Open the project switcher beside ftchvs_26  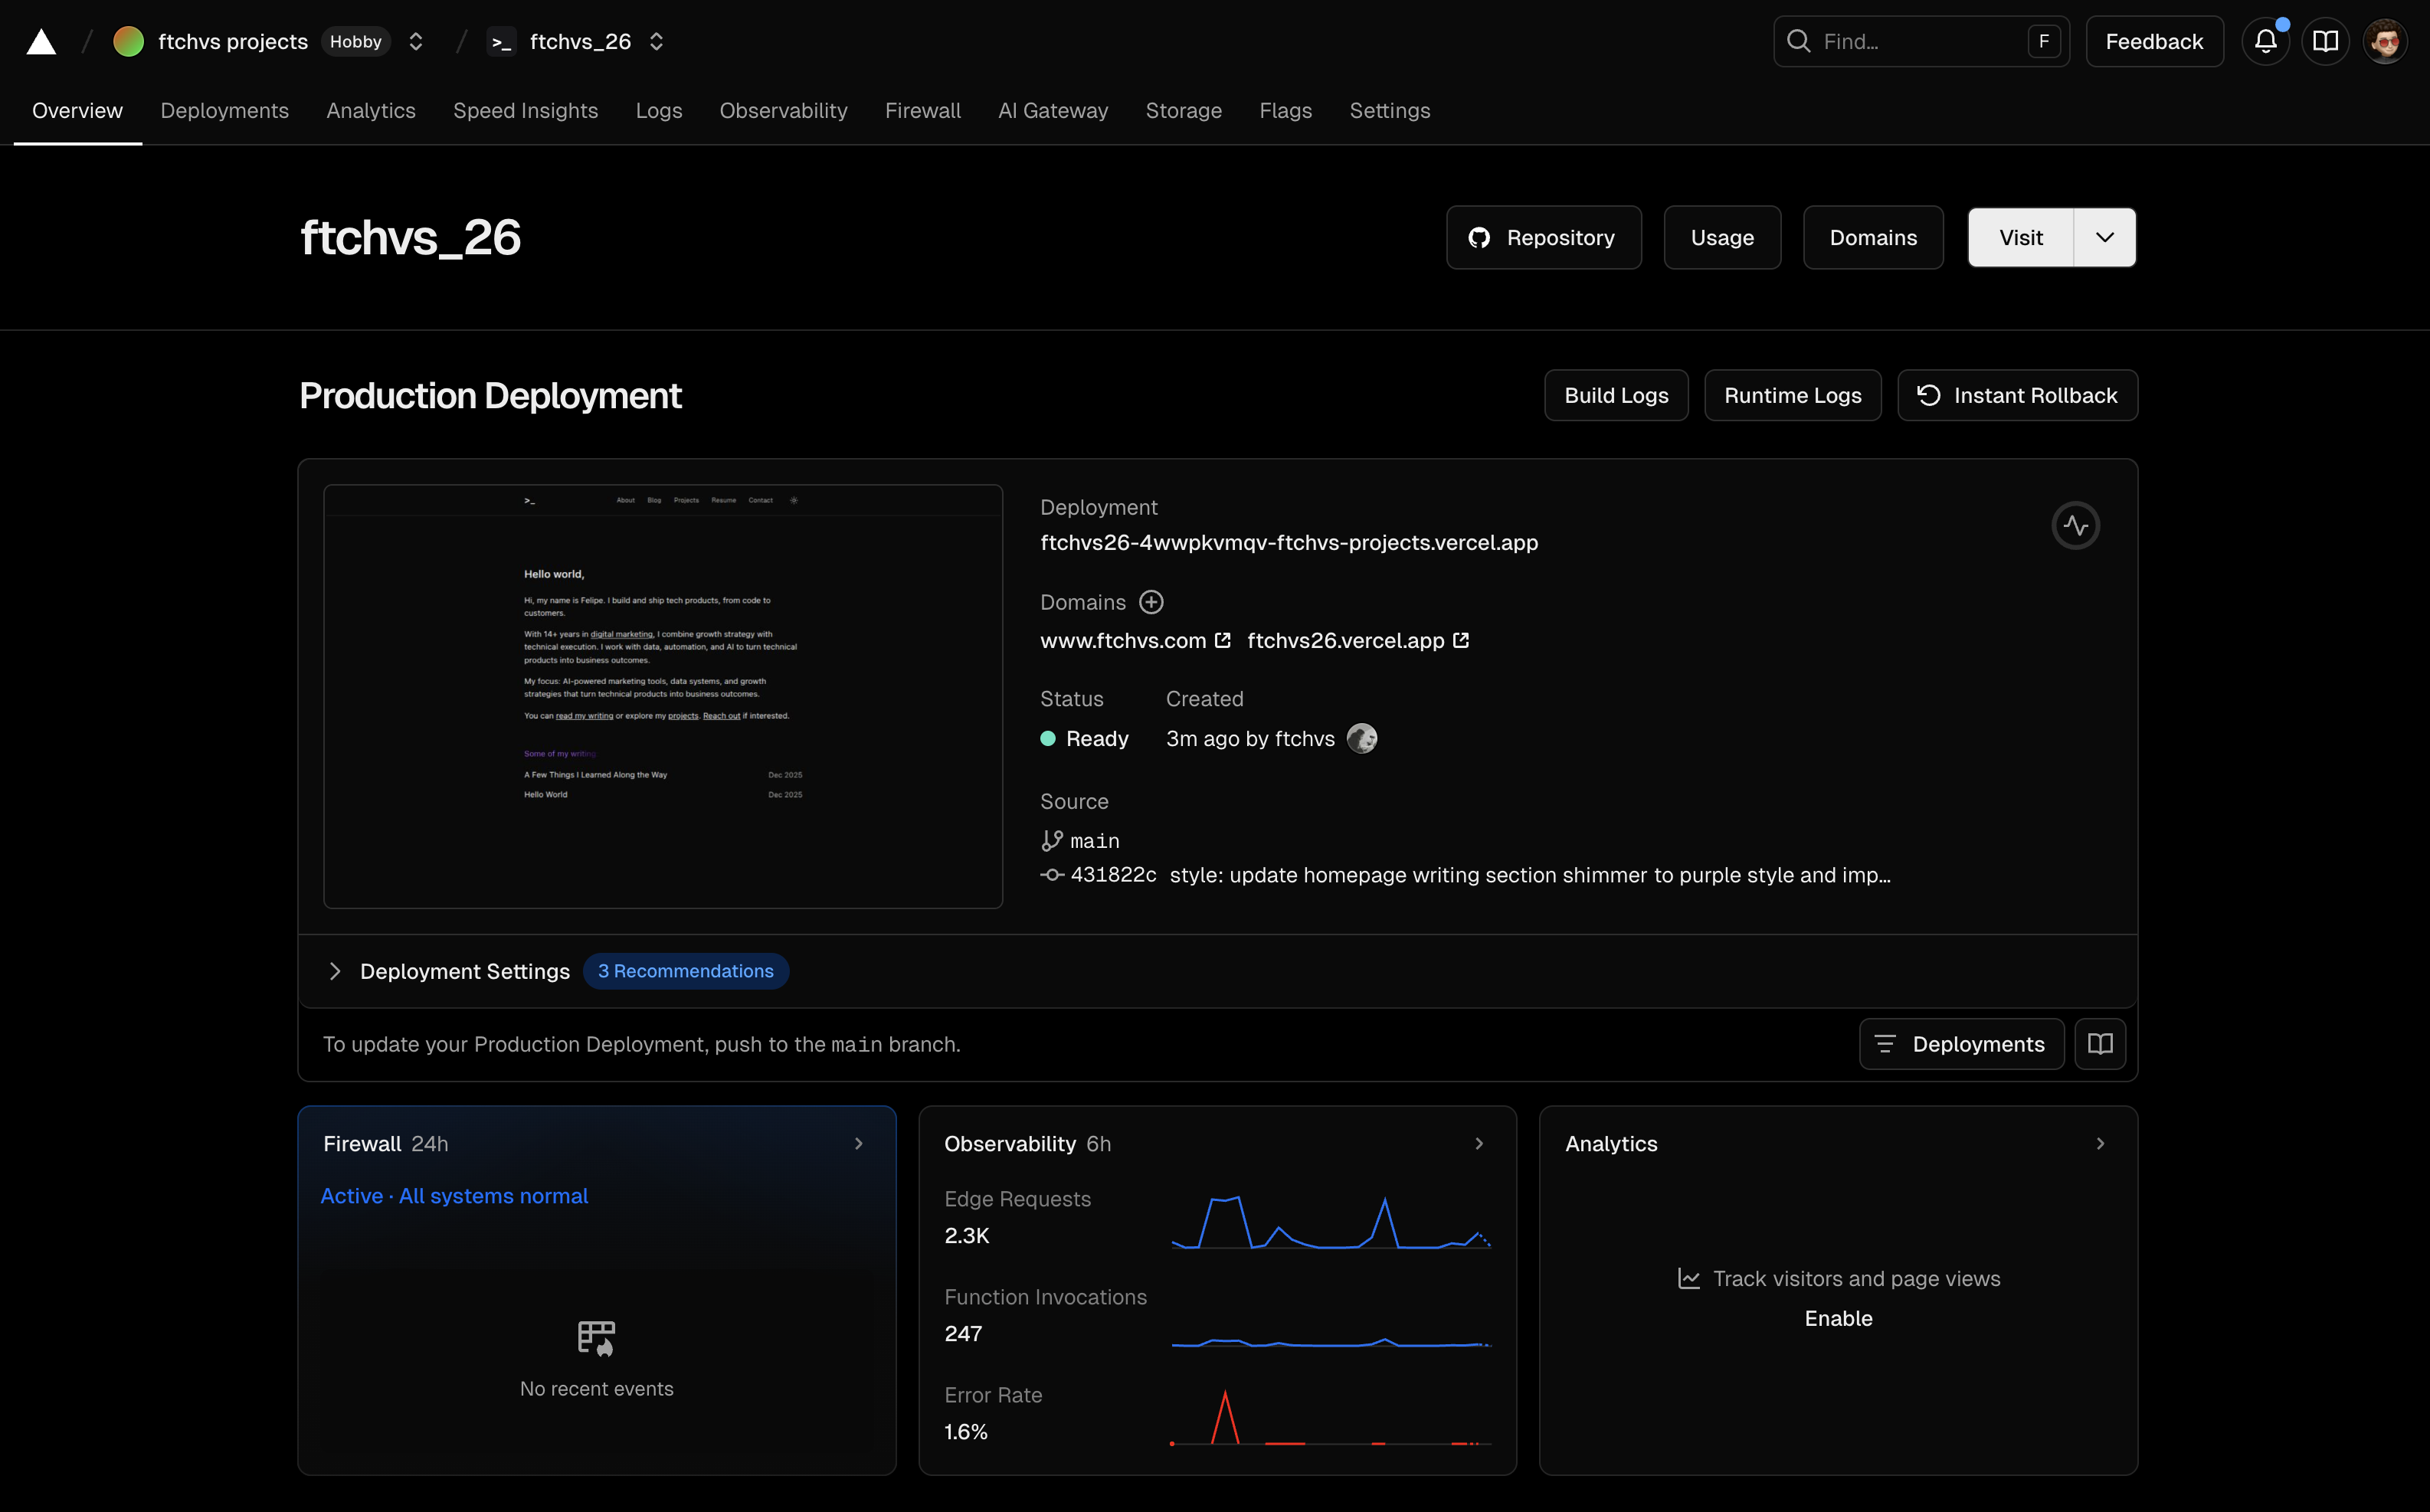[656, 42]
